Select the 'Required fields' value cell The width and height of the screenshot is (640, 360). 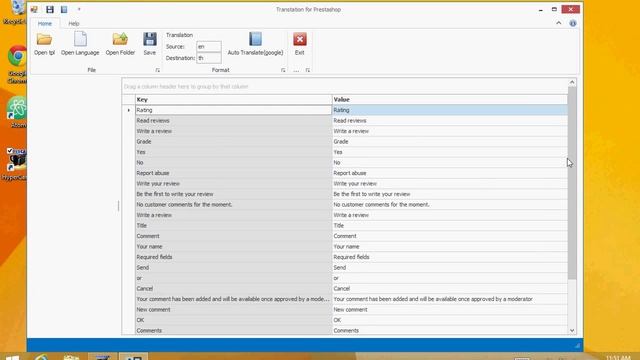[449, 257]
